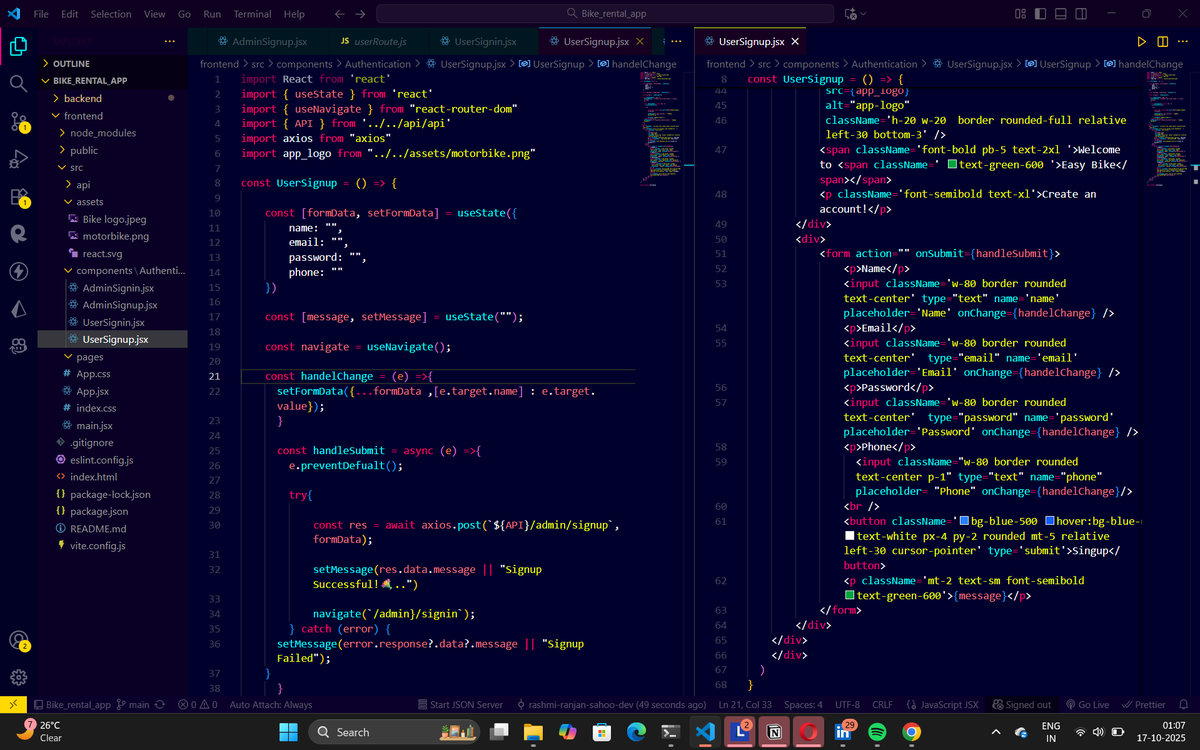Click errors and warnings count in status bar

[197, 705]
